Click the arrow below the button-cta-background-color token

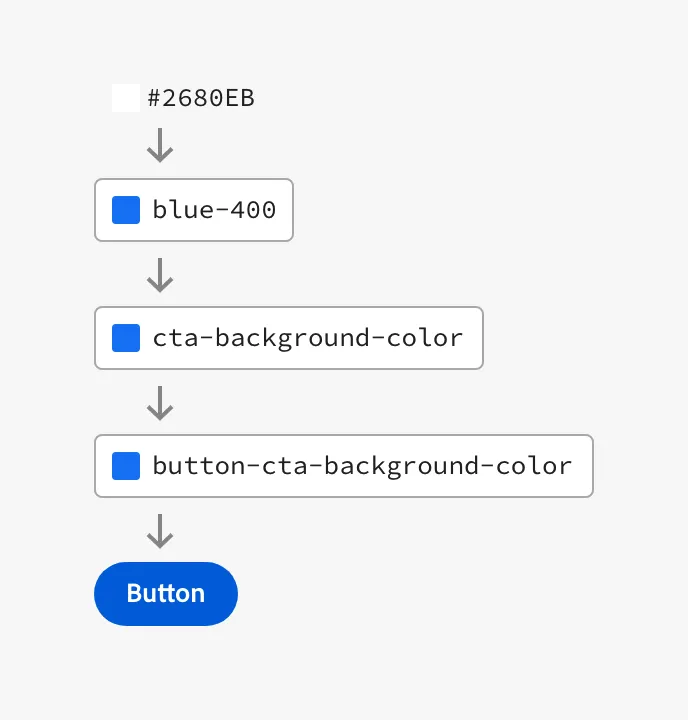[x=160, y=530]
